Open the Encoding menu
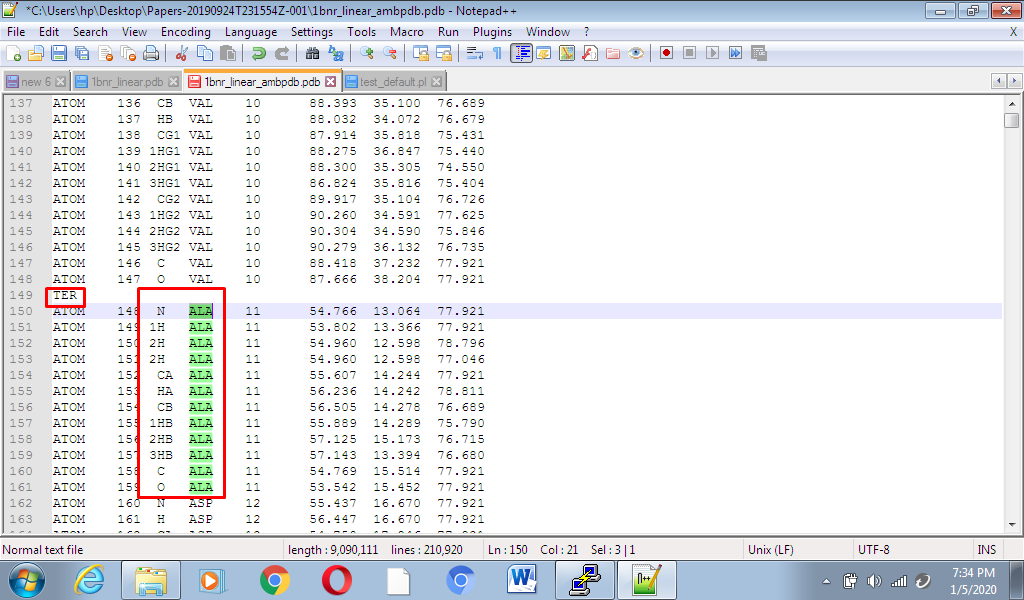This screenshot has width=1024, height=600. click(185, 32)
